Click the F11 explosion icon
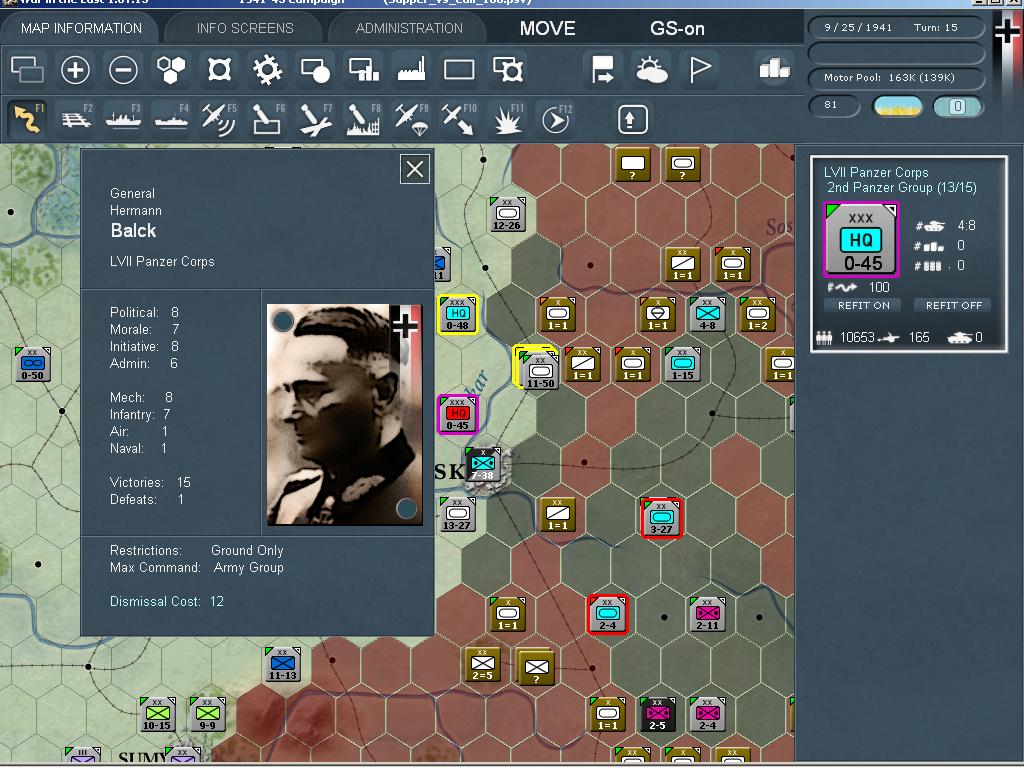 coord(507,119)
